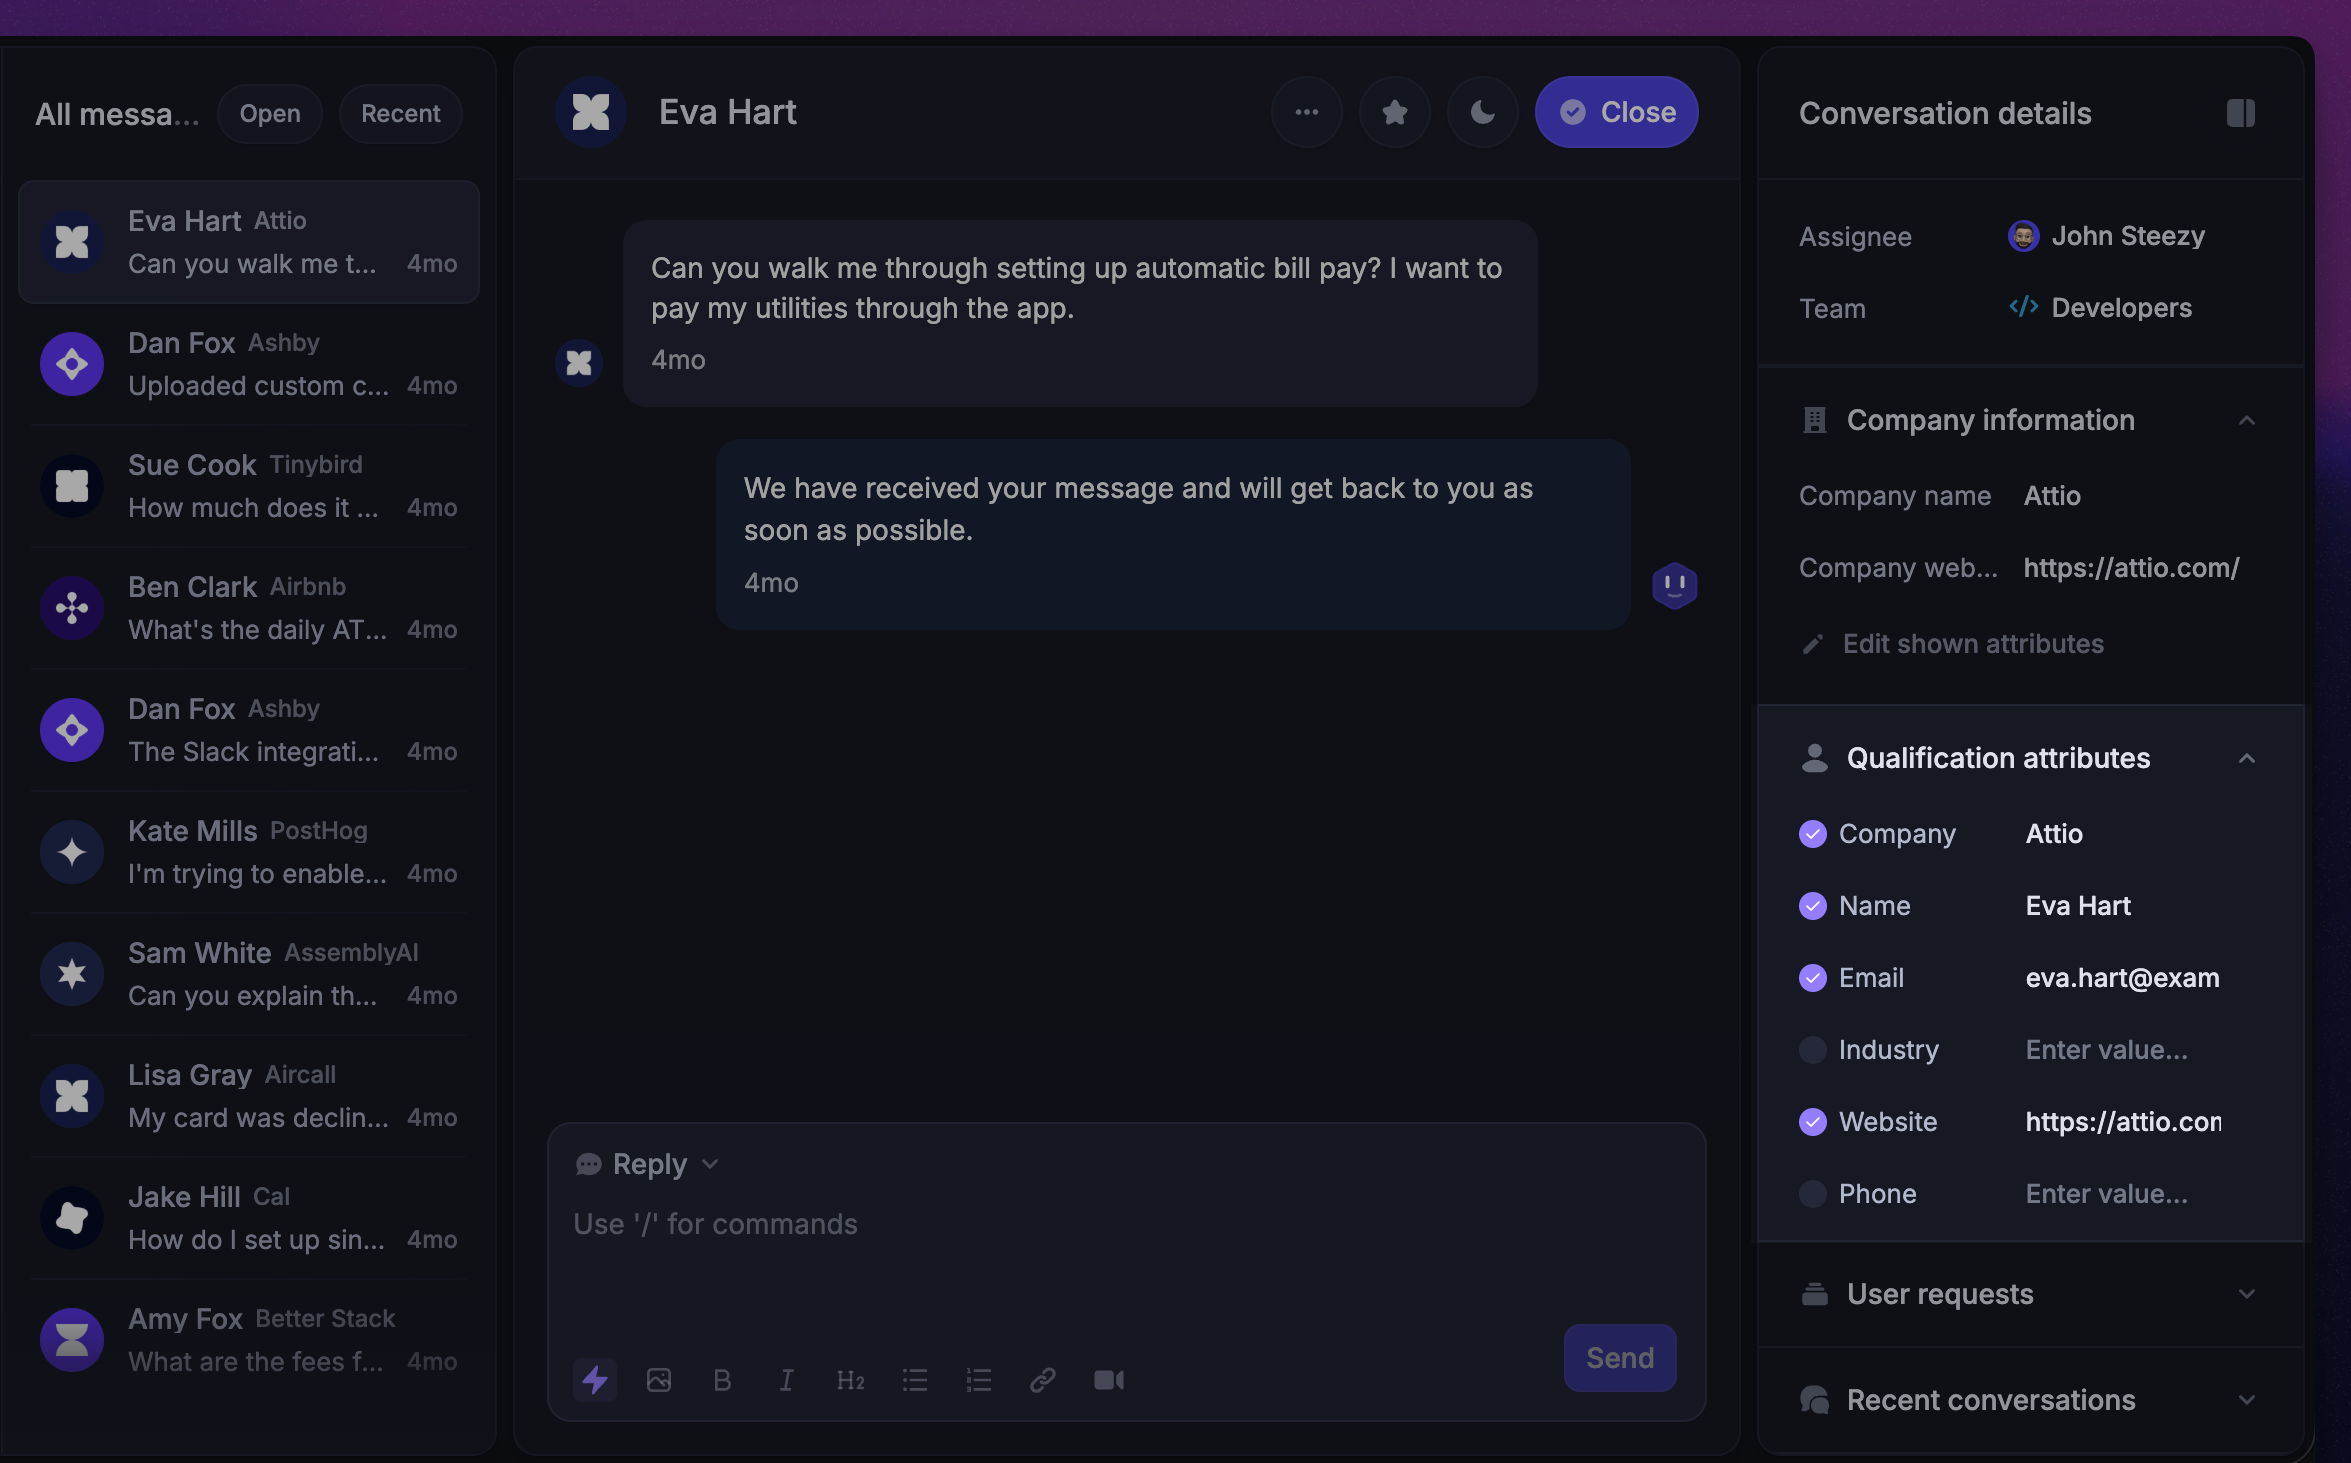
Task: Open the three-dot more options menu
Action: pyautogui.click(x=1306, y=112)
